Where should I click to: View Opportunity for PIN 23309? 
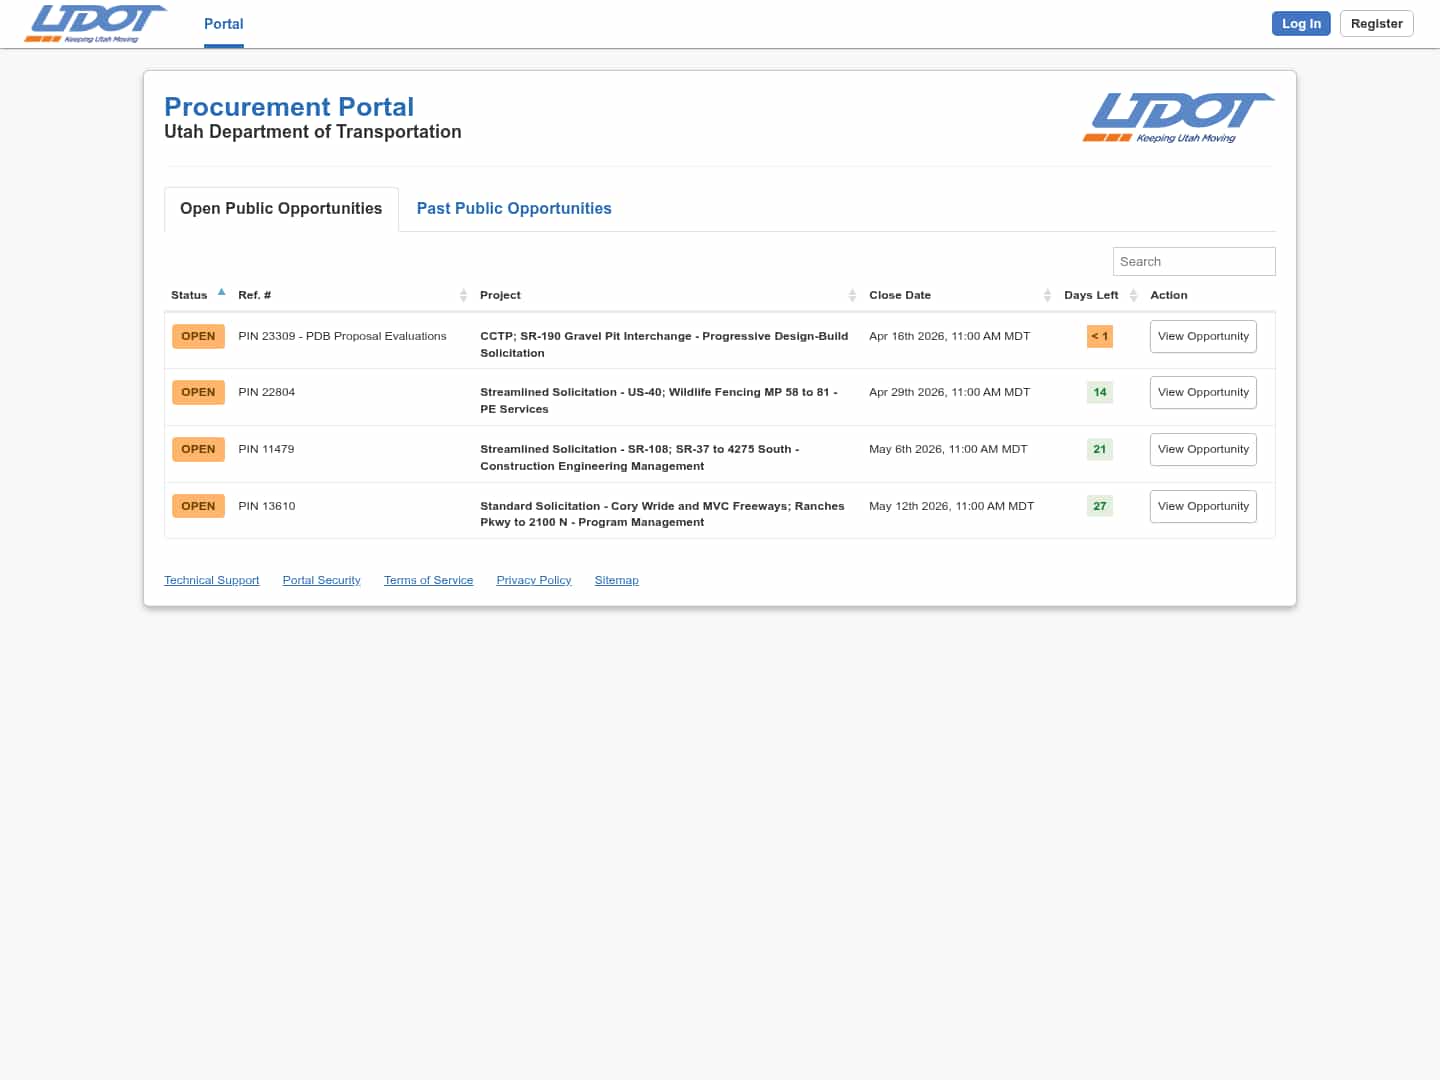click(1203, 337)
